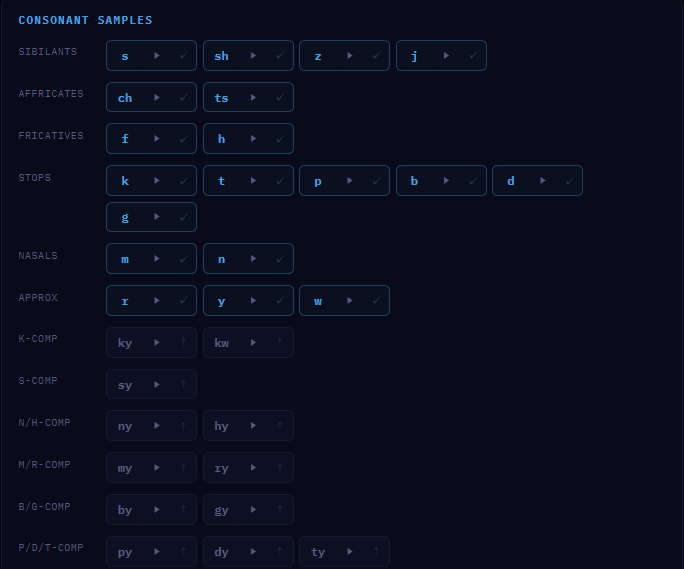684x569 pixels.
Task: Play the 'dy' compound sample
Action: [x=253, y=552]
